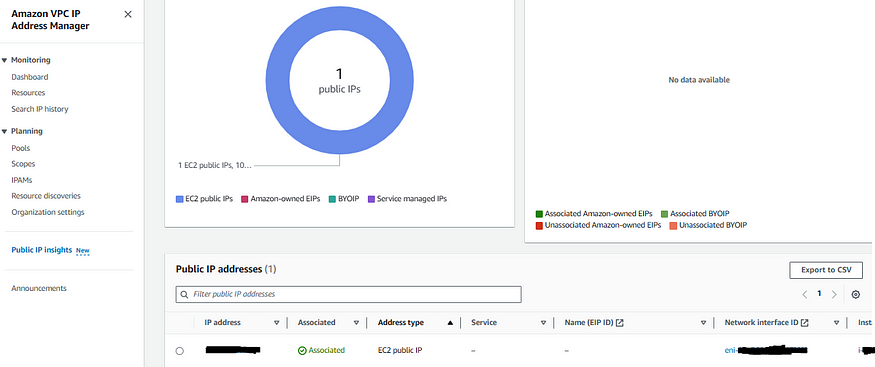Toggle Associated BYOIP legend swatch

point(664,214)
